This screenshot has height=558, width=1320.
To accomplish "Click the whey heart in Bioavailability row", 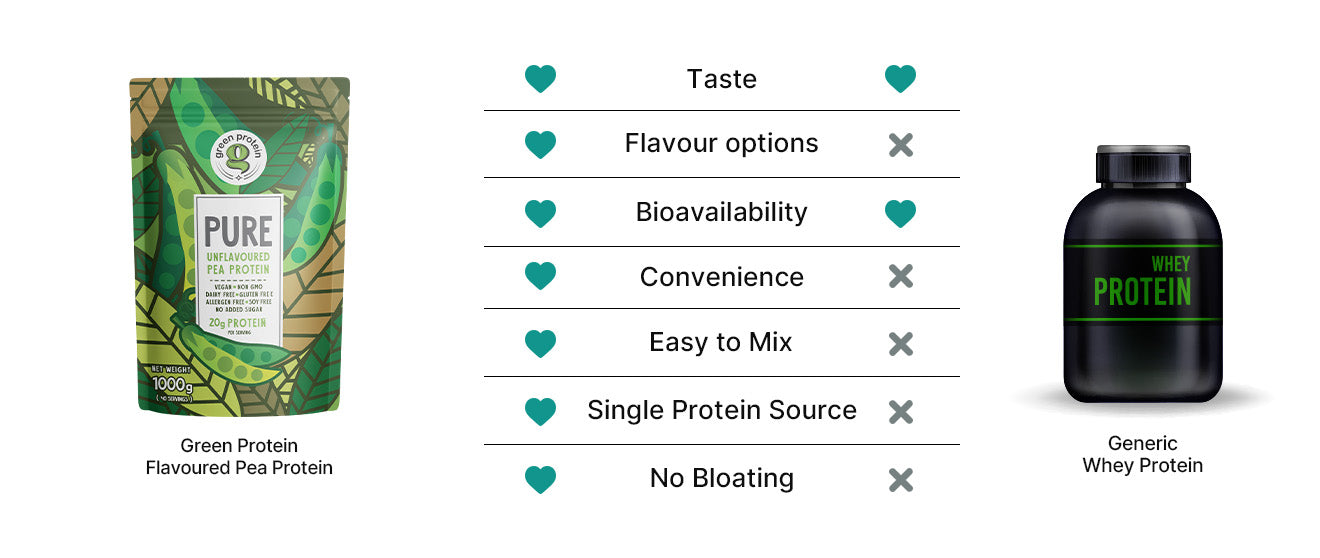I will click(900, 213).
